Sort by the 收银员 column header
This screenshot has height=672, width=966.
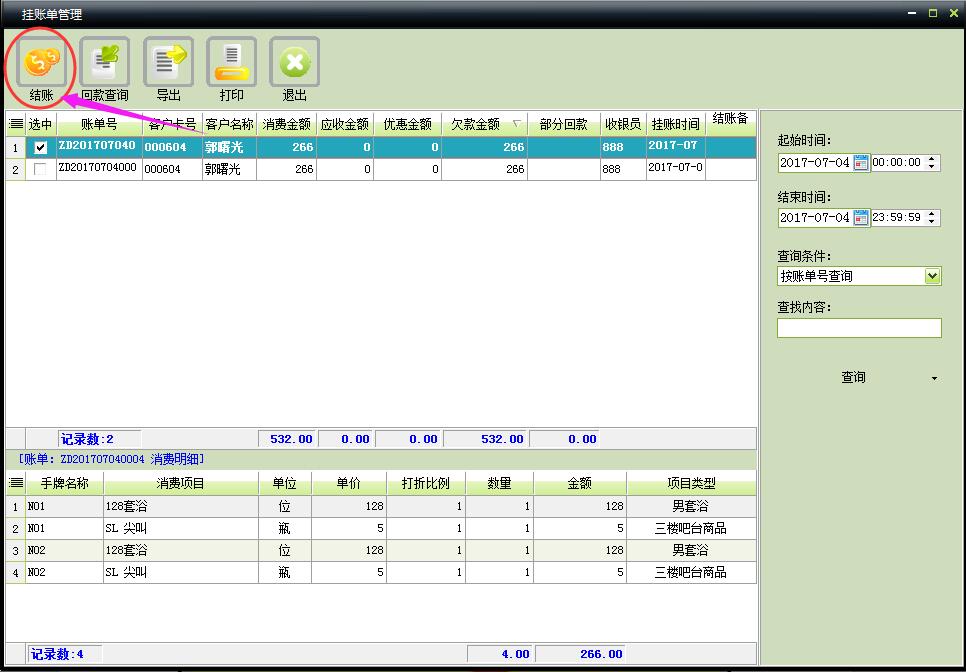[x=623, y=124]
